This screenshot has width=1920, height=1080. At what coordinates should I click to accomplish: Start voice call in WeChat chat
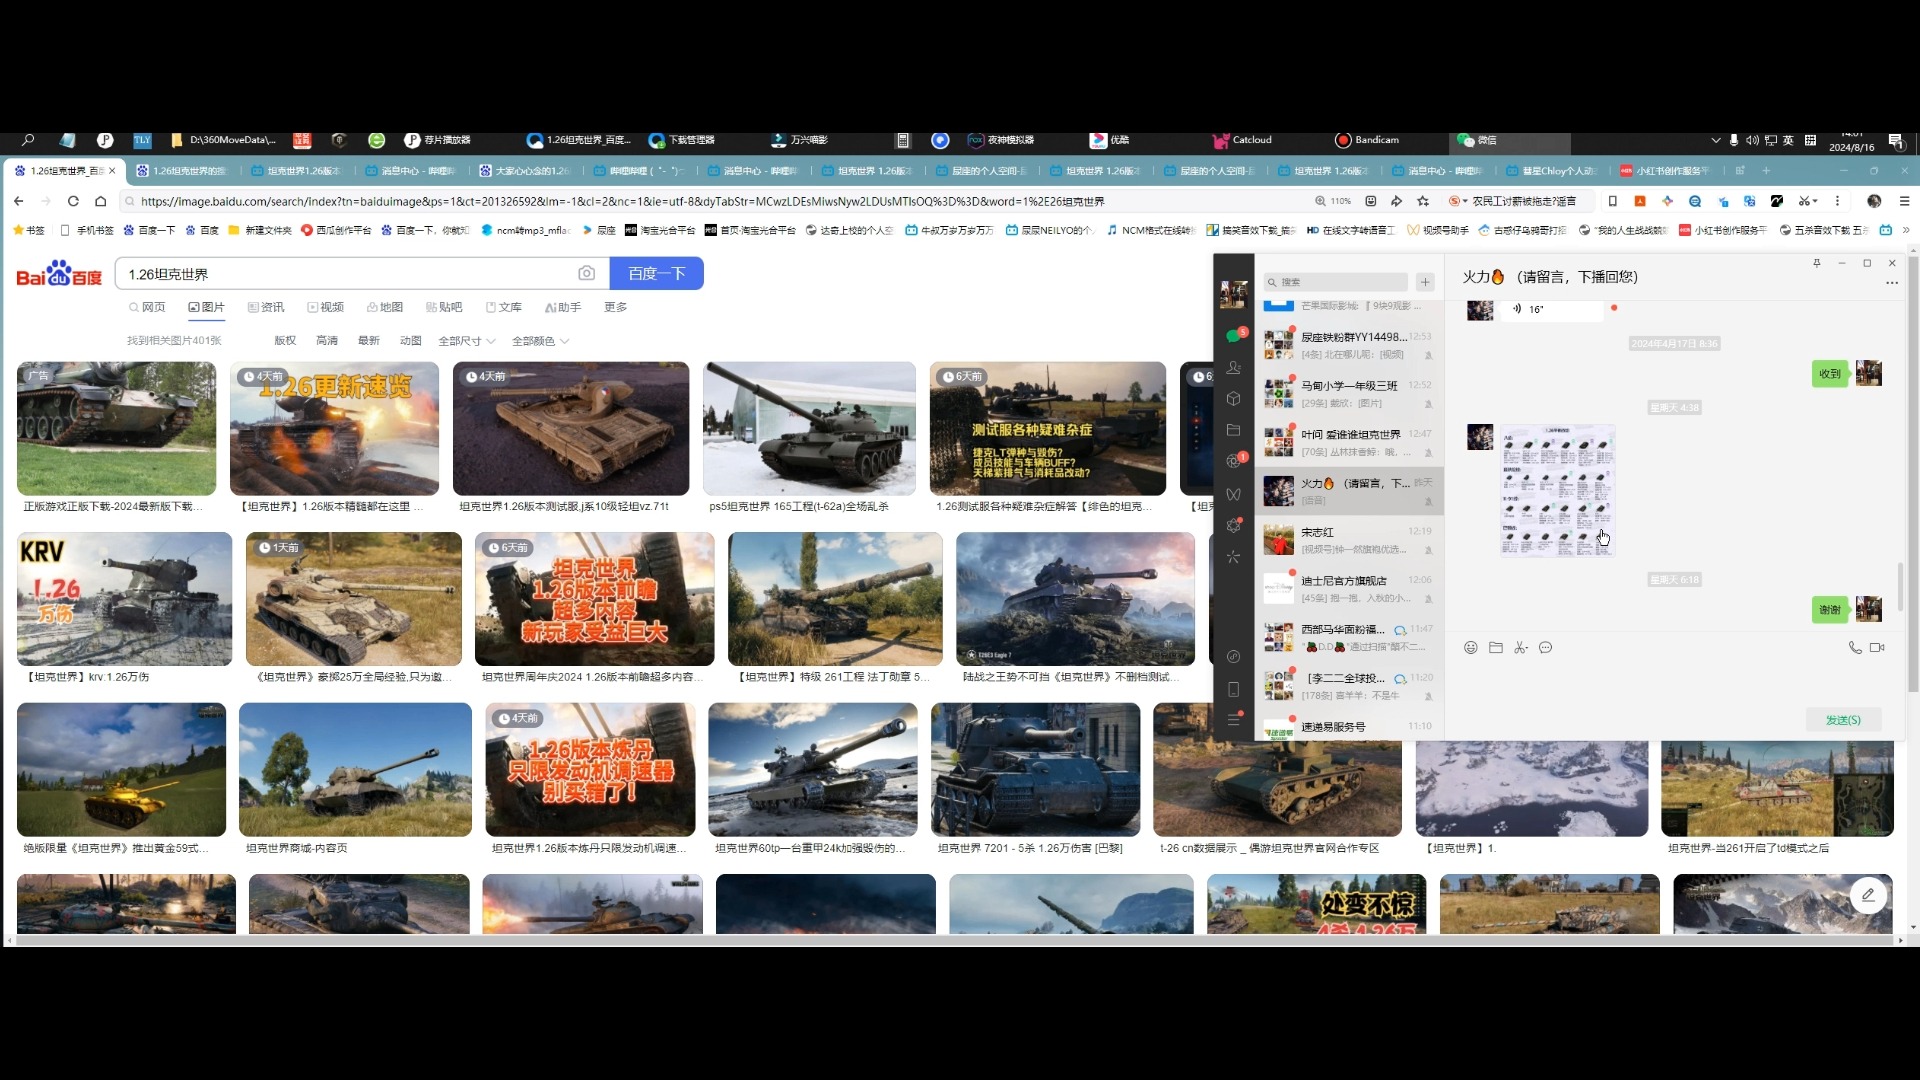click(x=1854, y=648)
